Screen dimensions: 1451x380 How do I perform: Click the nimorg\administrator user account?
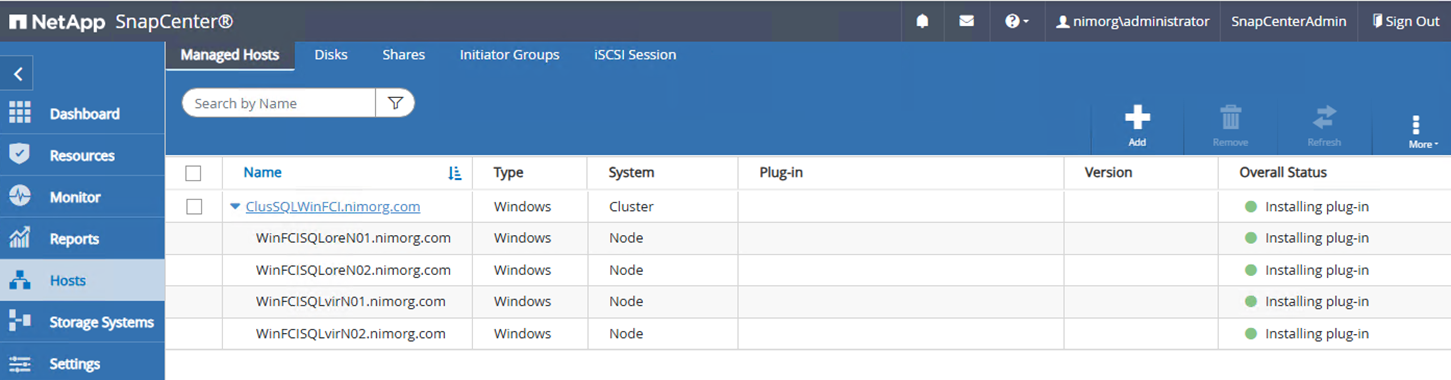click(1133, 21)
